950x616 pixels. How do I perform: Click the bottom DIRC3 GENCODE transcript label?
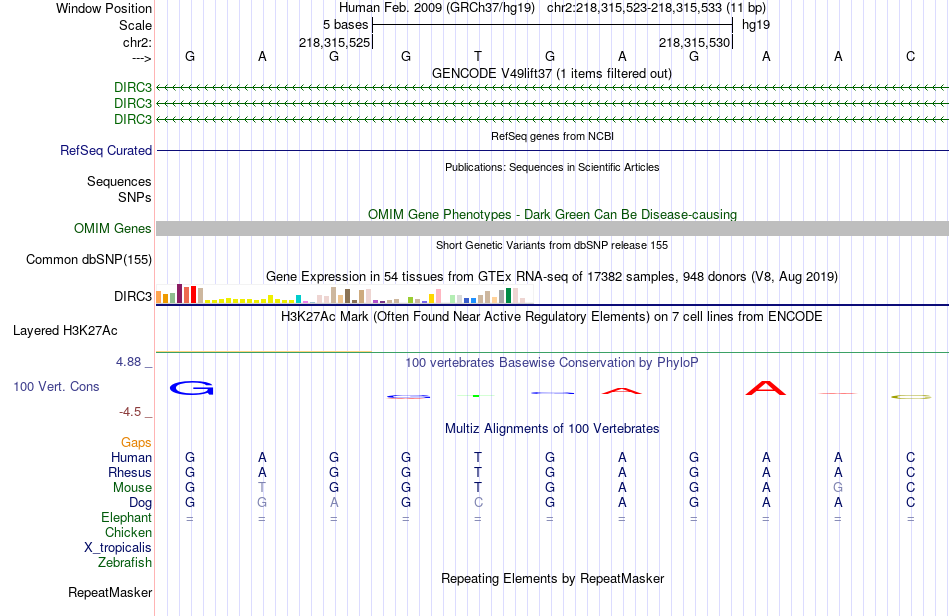(x=133, y=119)
